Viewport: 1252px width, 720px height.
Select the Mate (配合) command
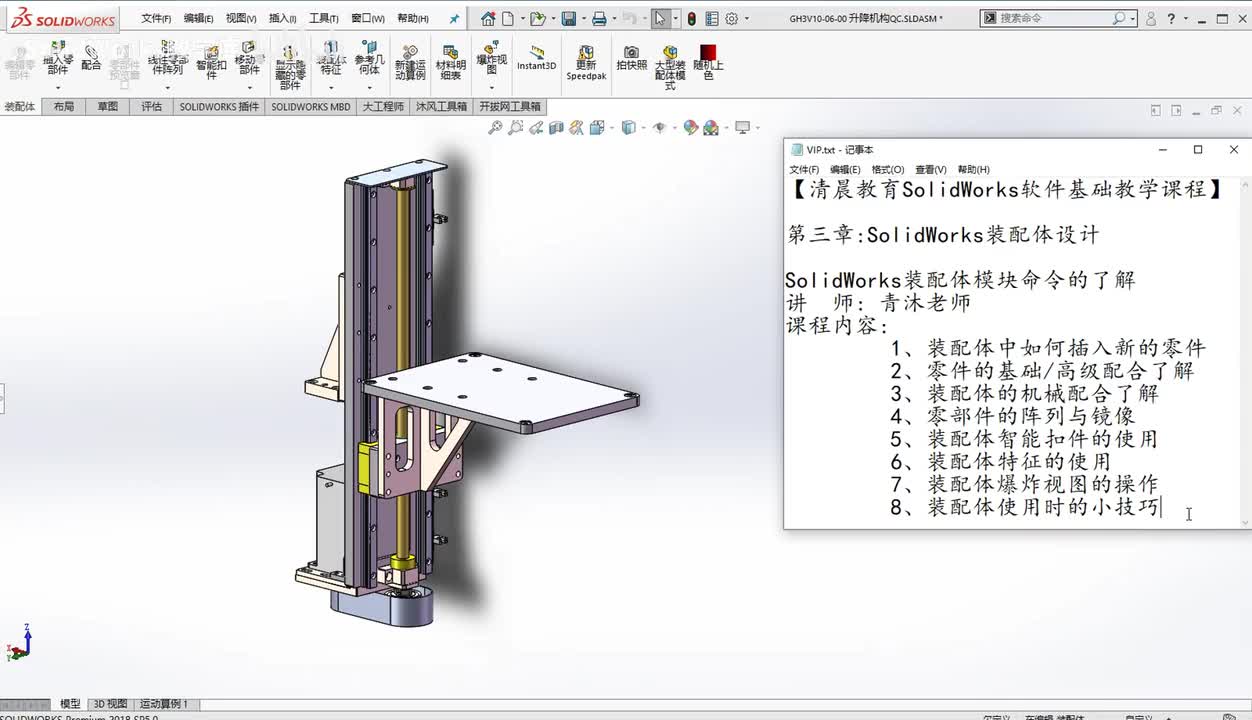tap(91, 57)
